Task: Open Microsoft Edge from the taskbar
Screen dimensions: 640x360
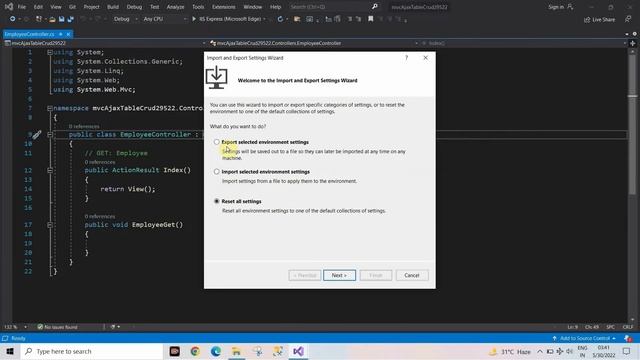Action: pyautogui.click(x=216, y=351)
